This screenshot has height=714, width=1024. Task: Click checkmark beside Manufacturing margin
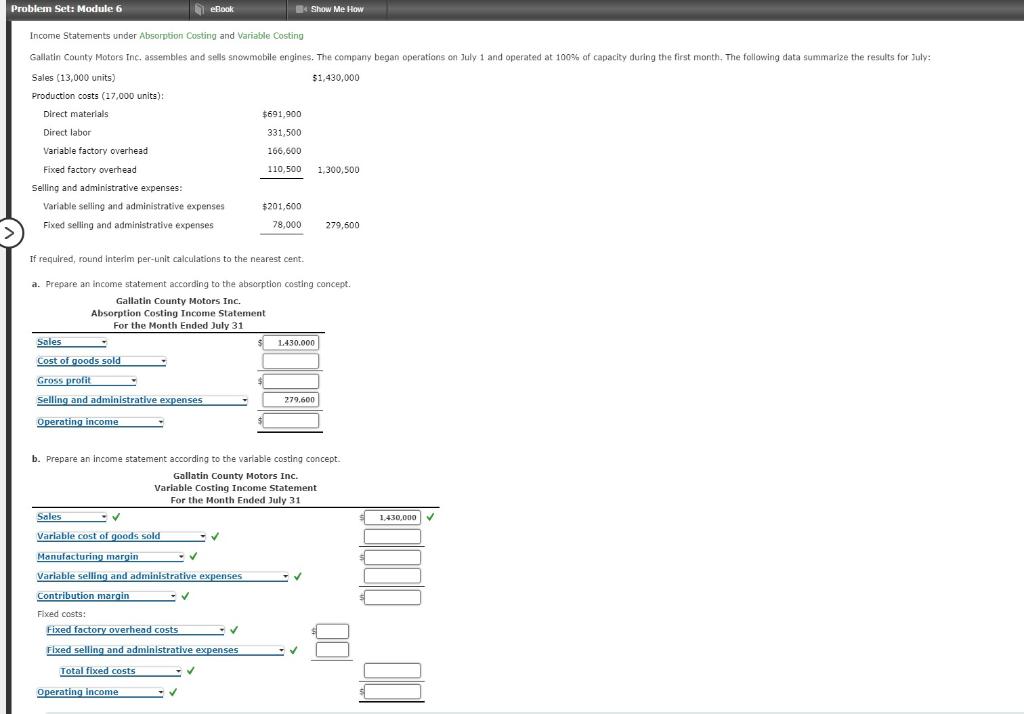pyautogui.click(x=193, y=557)
